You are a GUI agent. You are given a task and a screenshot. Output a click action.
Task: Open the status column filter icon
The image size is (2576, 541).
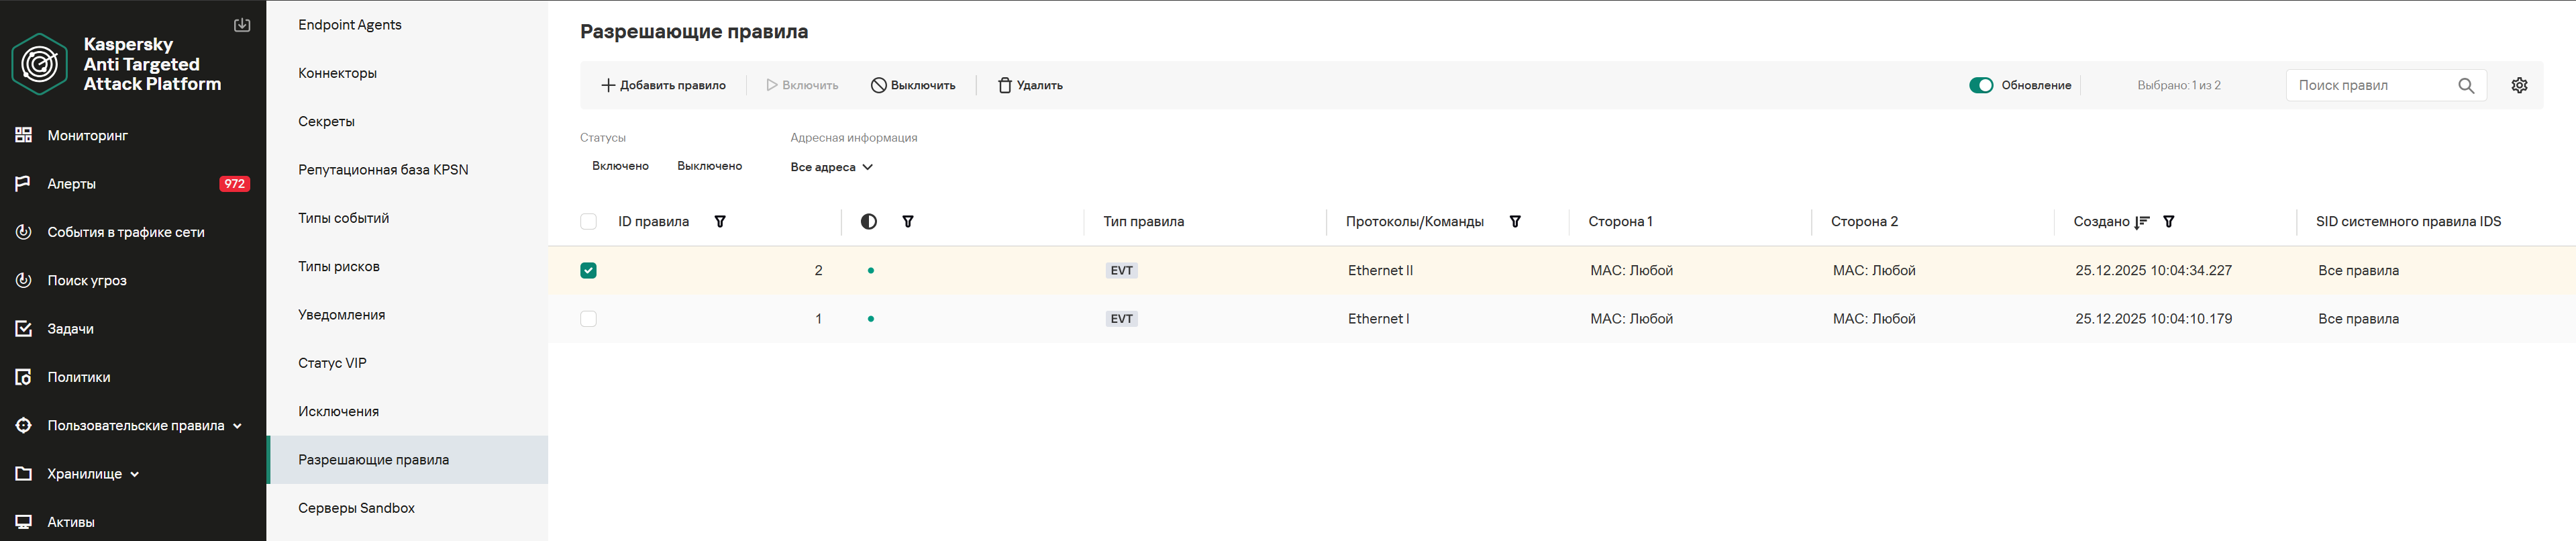point(908,222)
